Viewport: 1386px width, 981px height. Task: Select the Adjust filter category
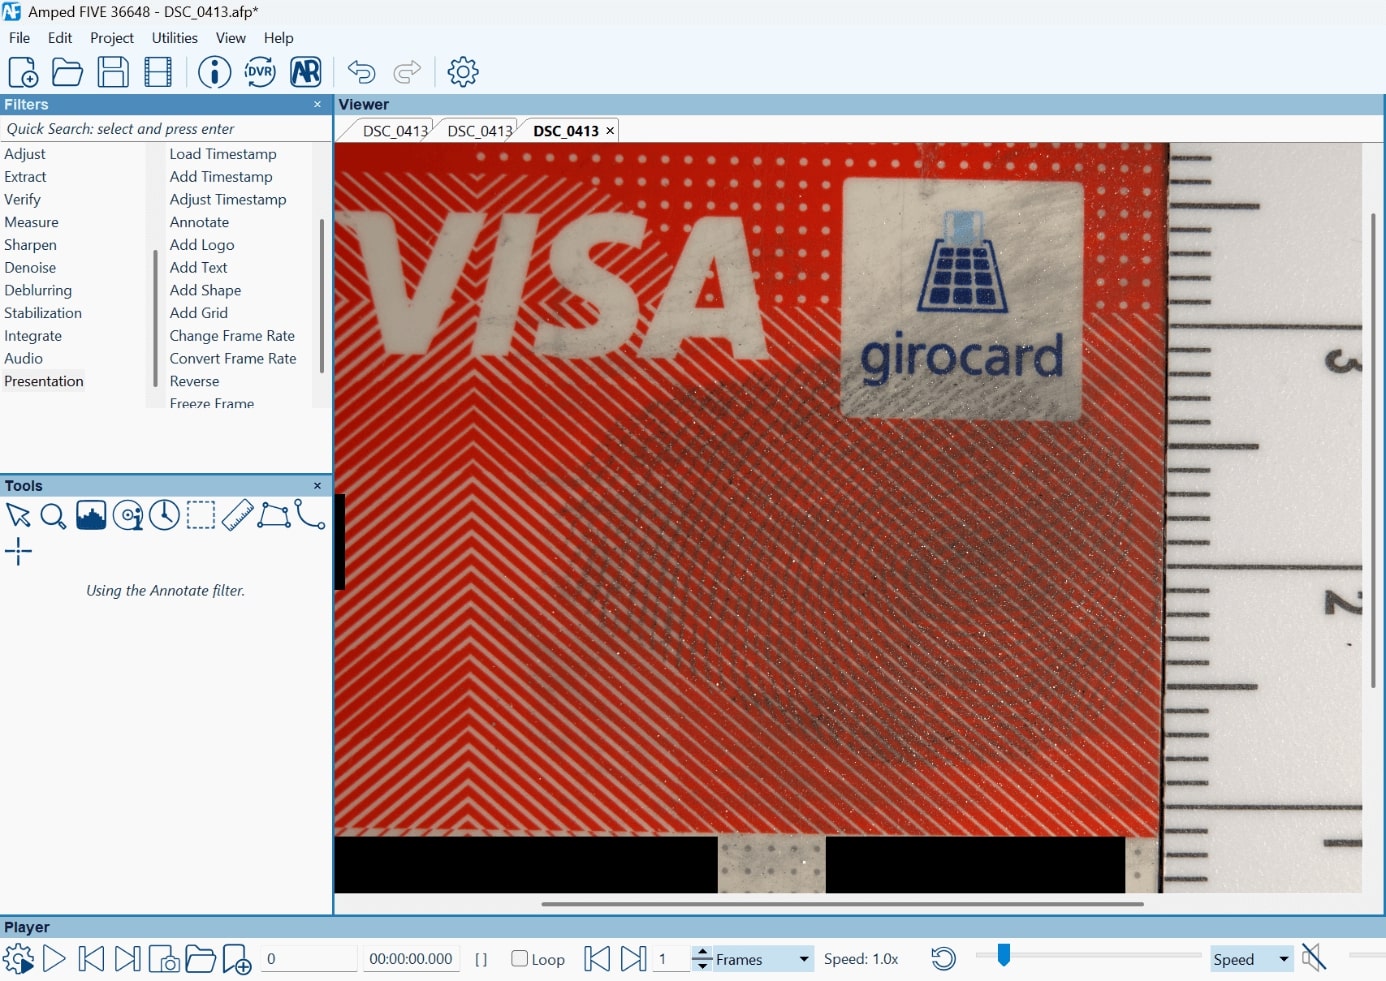coord(25,154)
